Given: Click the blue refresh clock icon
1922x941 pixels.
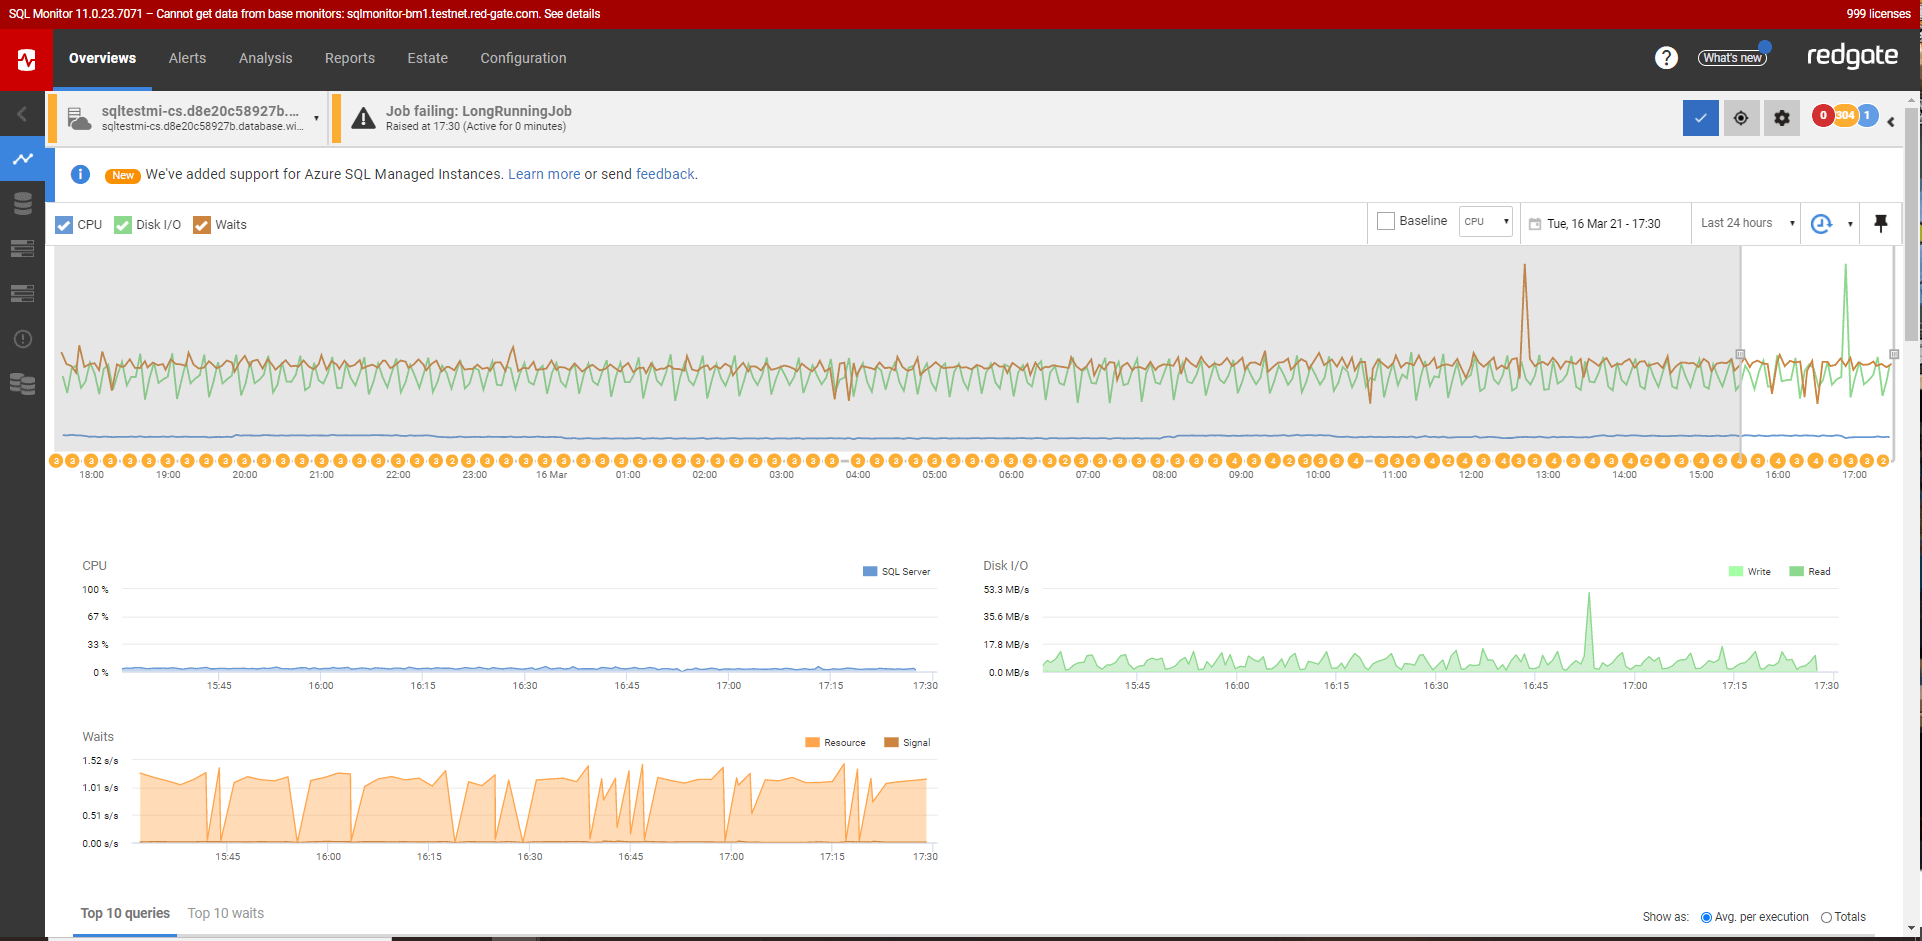Looking at the screenshot, I should 1822,223.
